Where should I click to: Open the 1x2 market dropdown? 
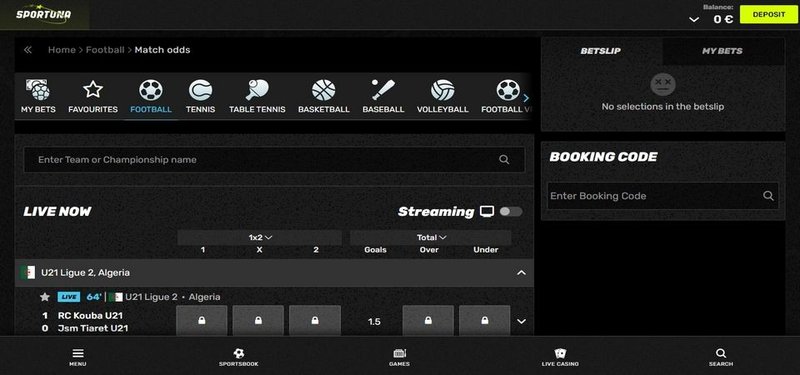pyautogui.click(x=260, y=237)
